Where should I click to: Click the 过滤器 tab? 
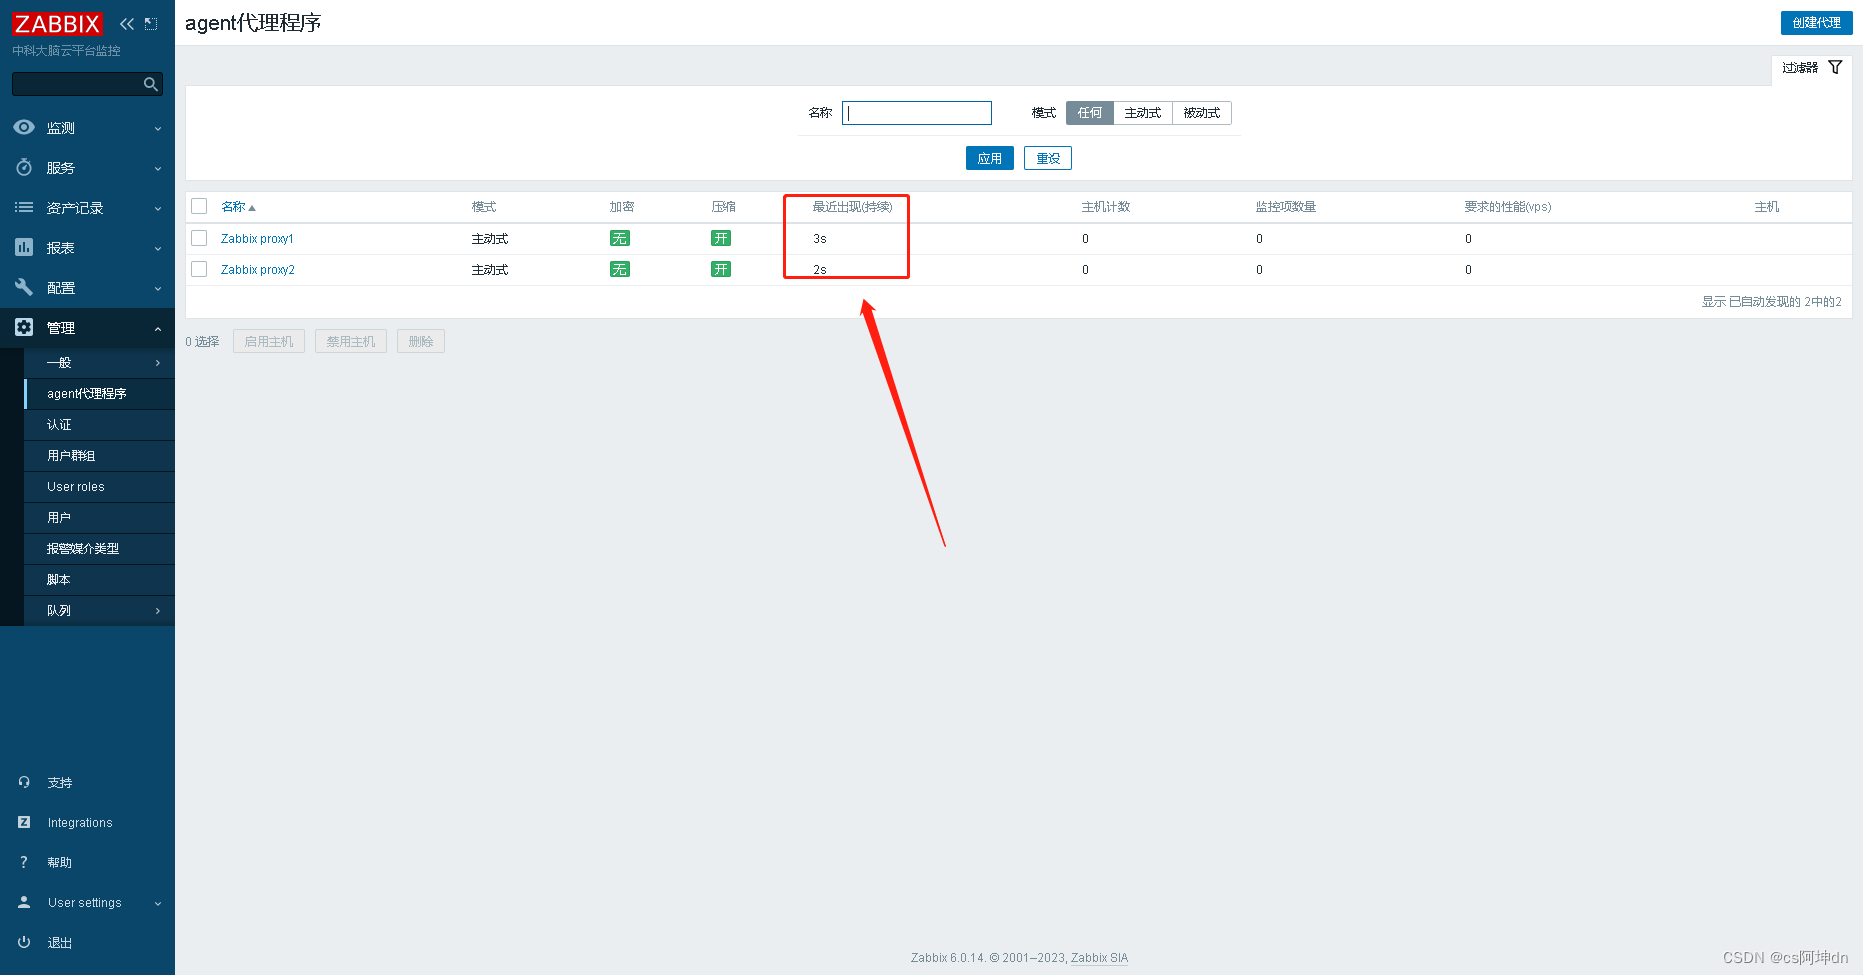click(1811, 68)
